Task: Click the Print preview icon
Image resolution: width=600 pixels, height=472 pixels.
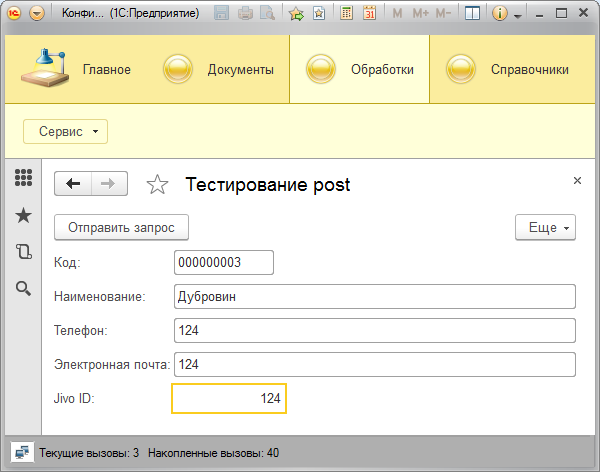Action: 267,14
